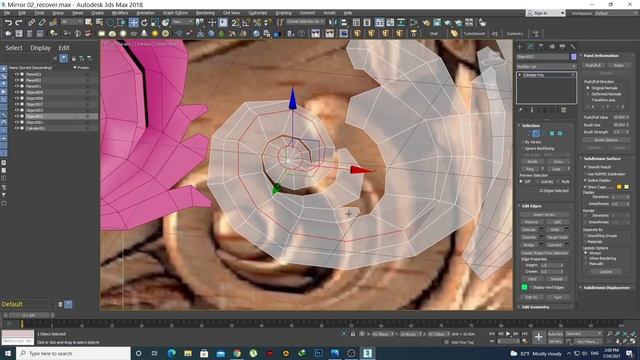Open the Display tab in command panel

click(562, 47)
